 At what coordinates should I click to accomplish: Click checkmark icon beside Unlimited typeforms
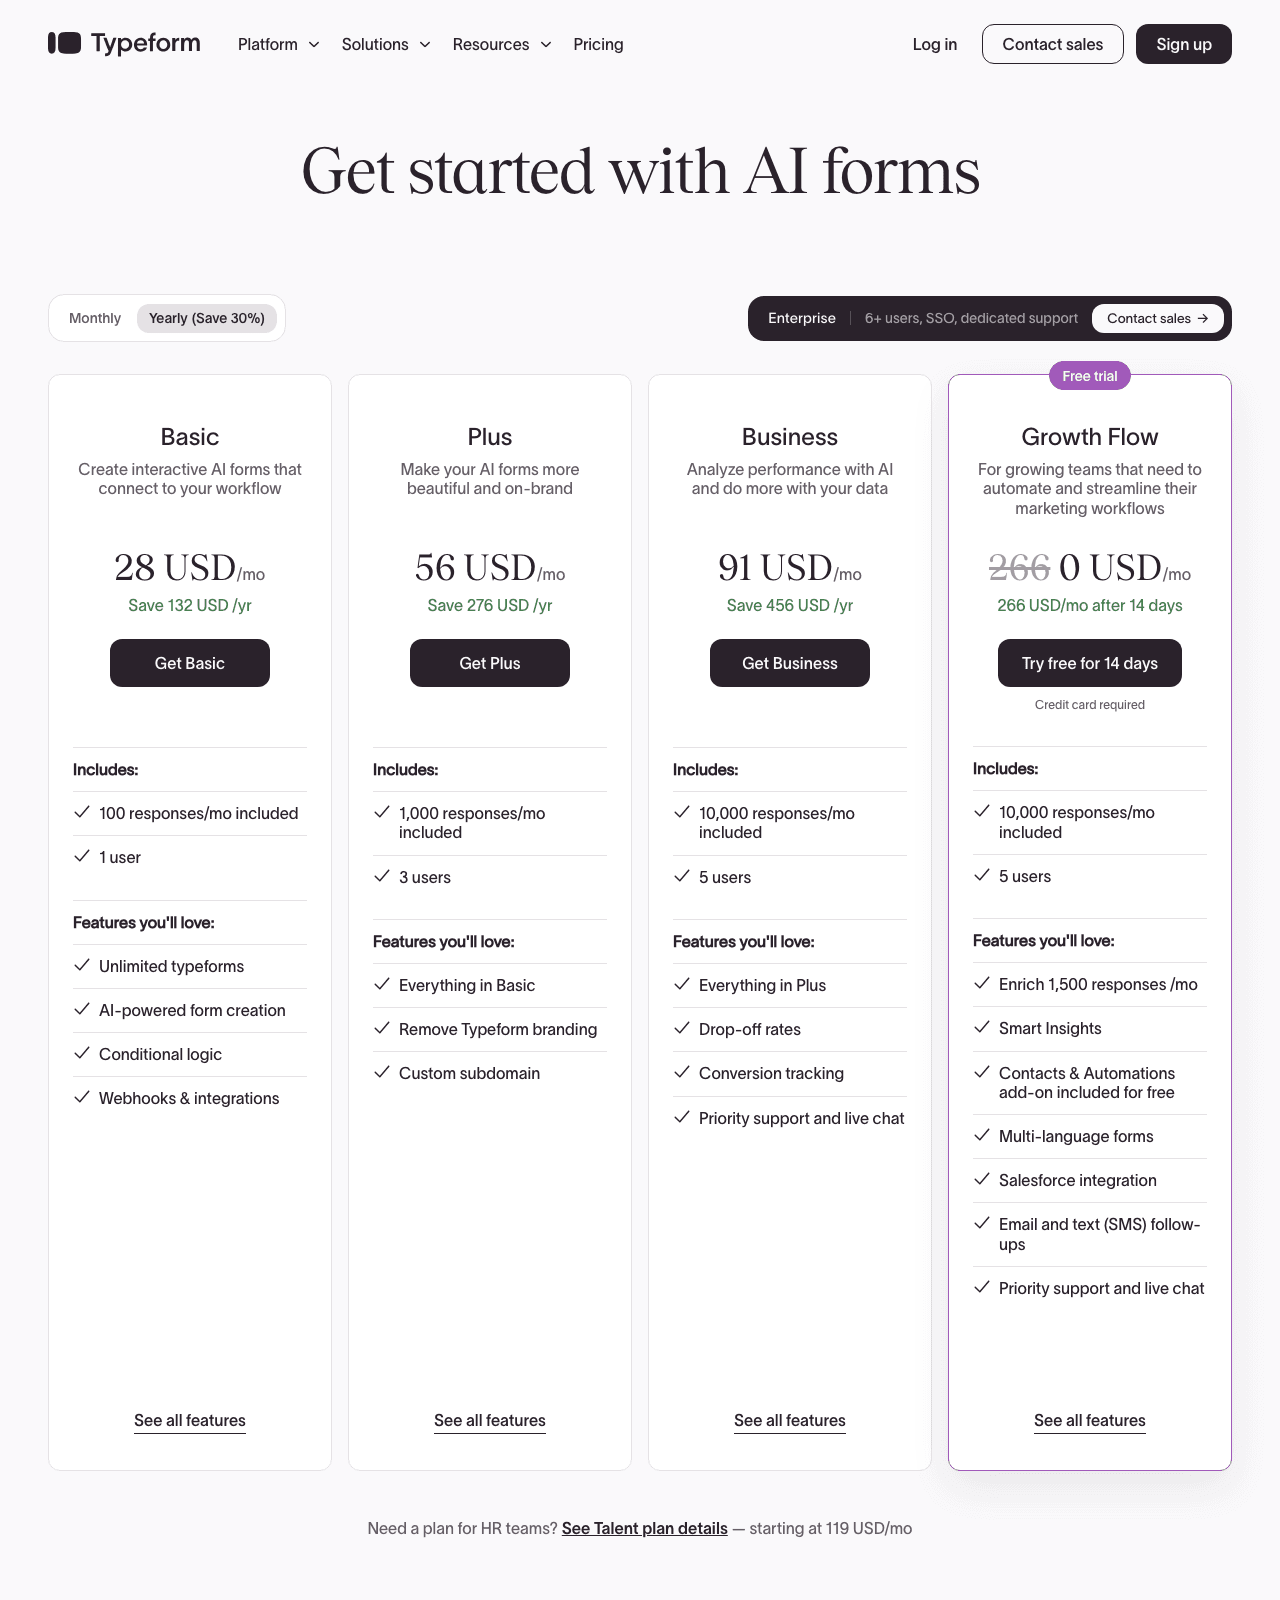click(82, 965)
